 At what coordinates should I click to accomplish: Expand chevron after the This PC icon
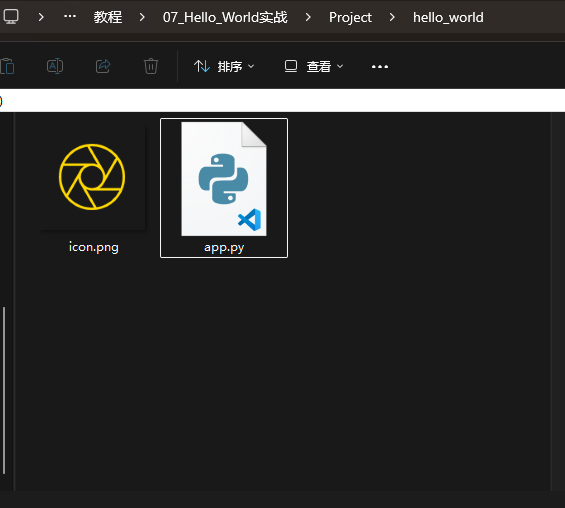(x=41, y=17)
